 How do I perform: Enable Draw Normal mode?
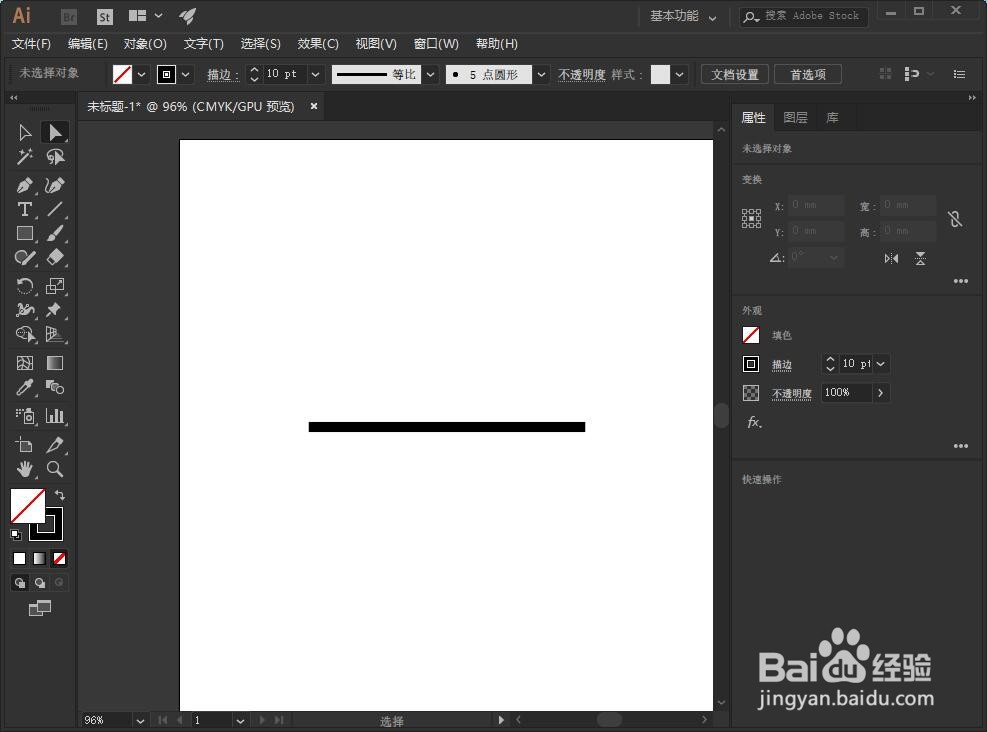[20, 583]
